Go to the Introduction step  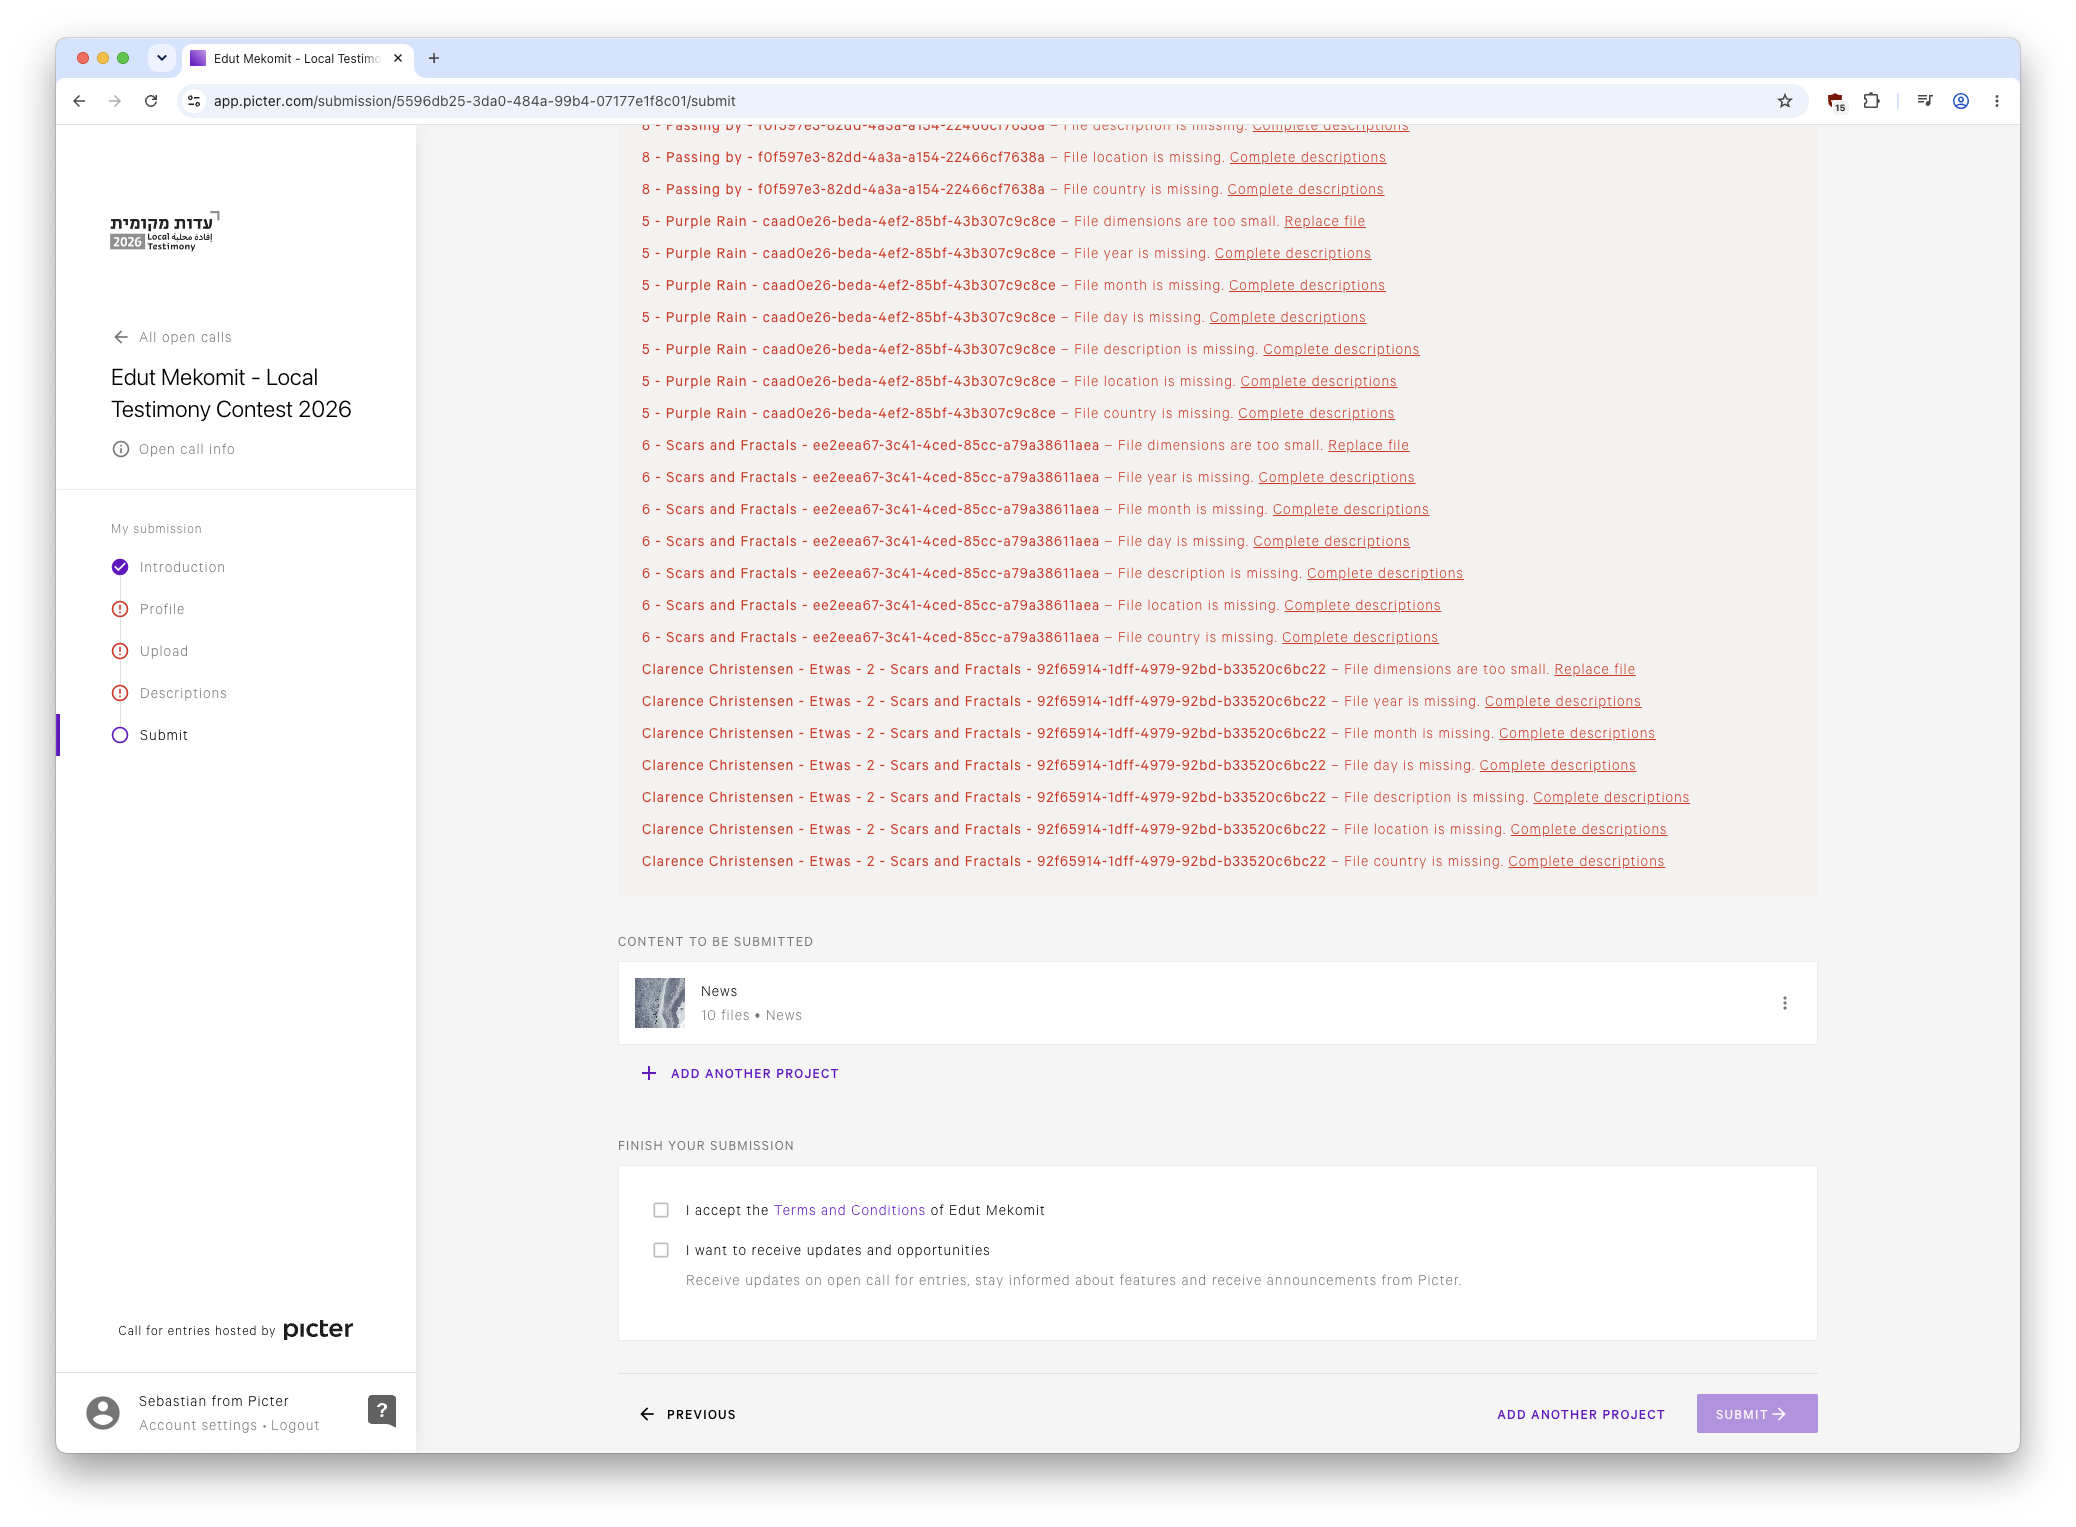pyautogui.click(x=182, y=567)
